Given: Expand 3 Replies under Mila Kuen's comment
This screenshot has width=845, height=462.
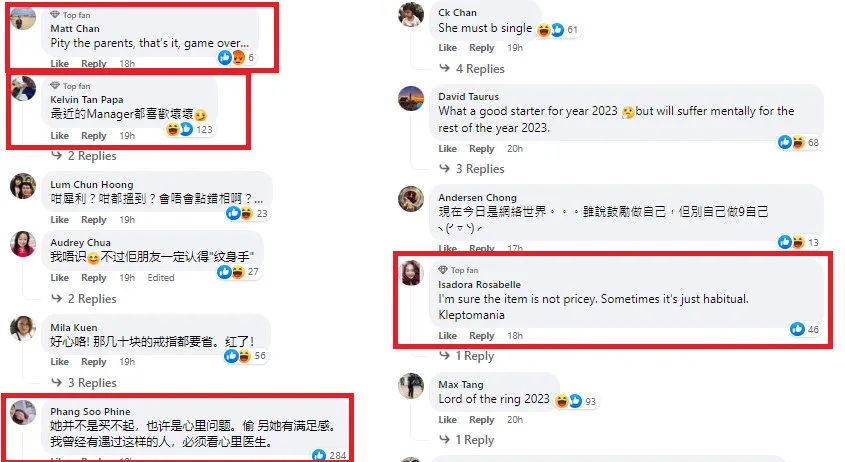Looking at the screenshot, I should click(x=84, y=383).
